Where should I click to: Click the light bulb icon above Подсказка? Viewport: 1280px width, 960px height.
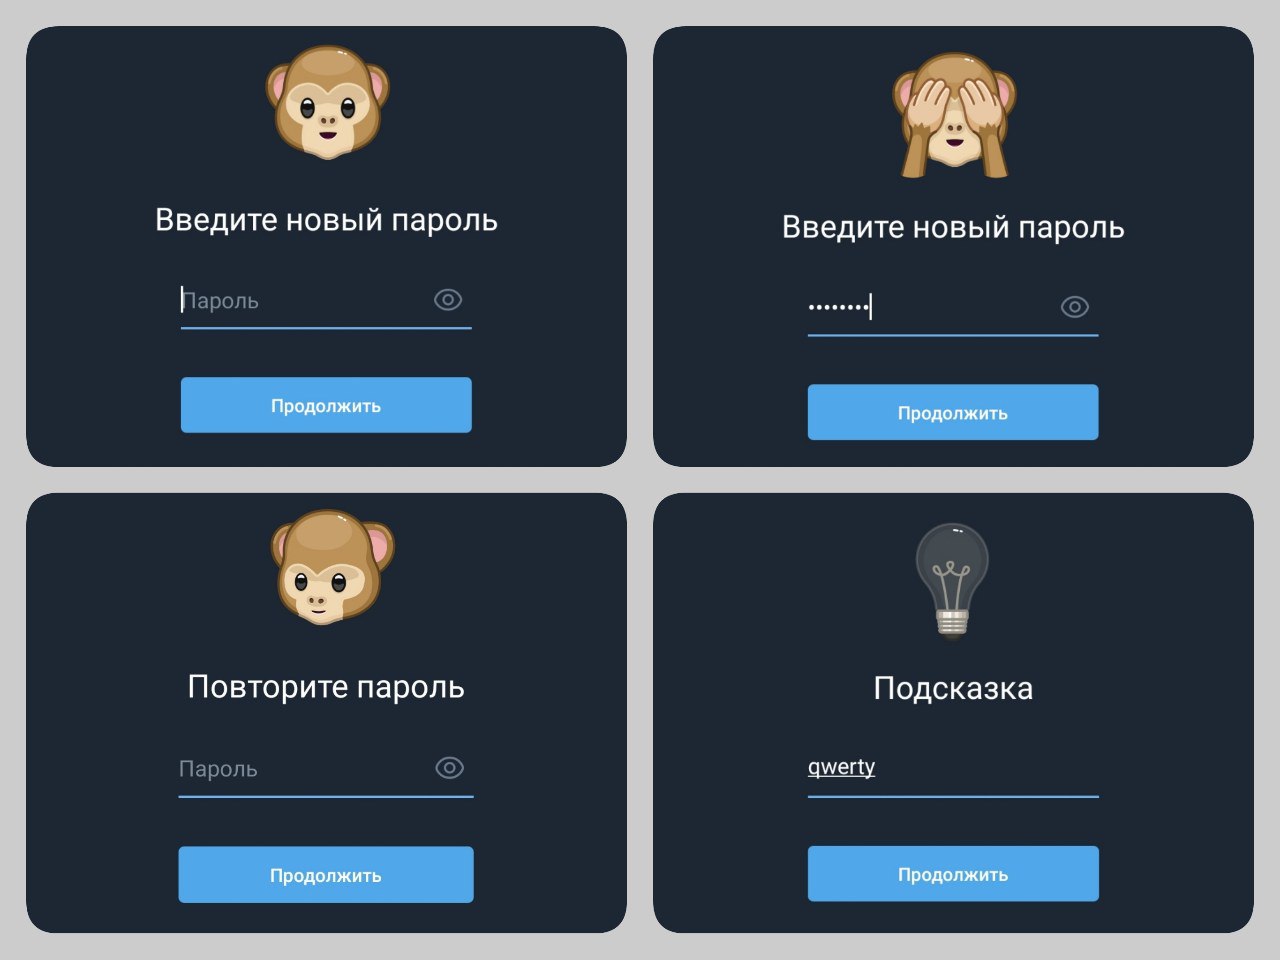952,580
